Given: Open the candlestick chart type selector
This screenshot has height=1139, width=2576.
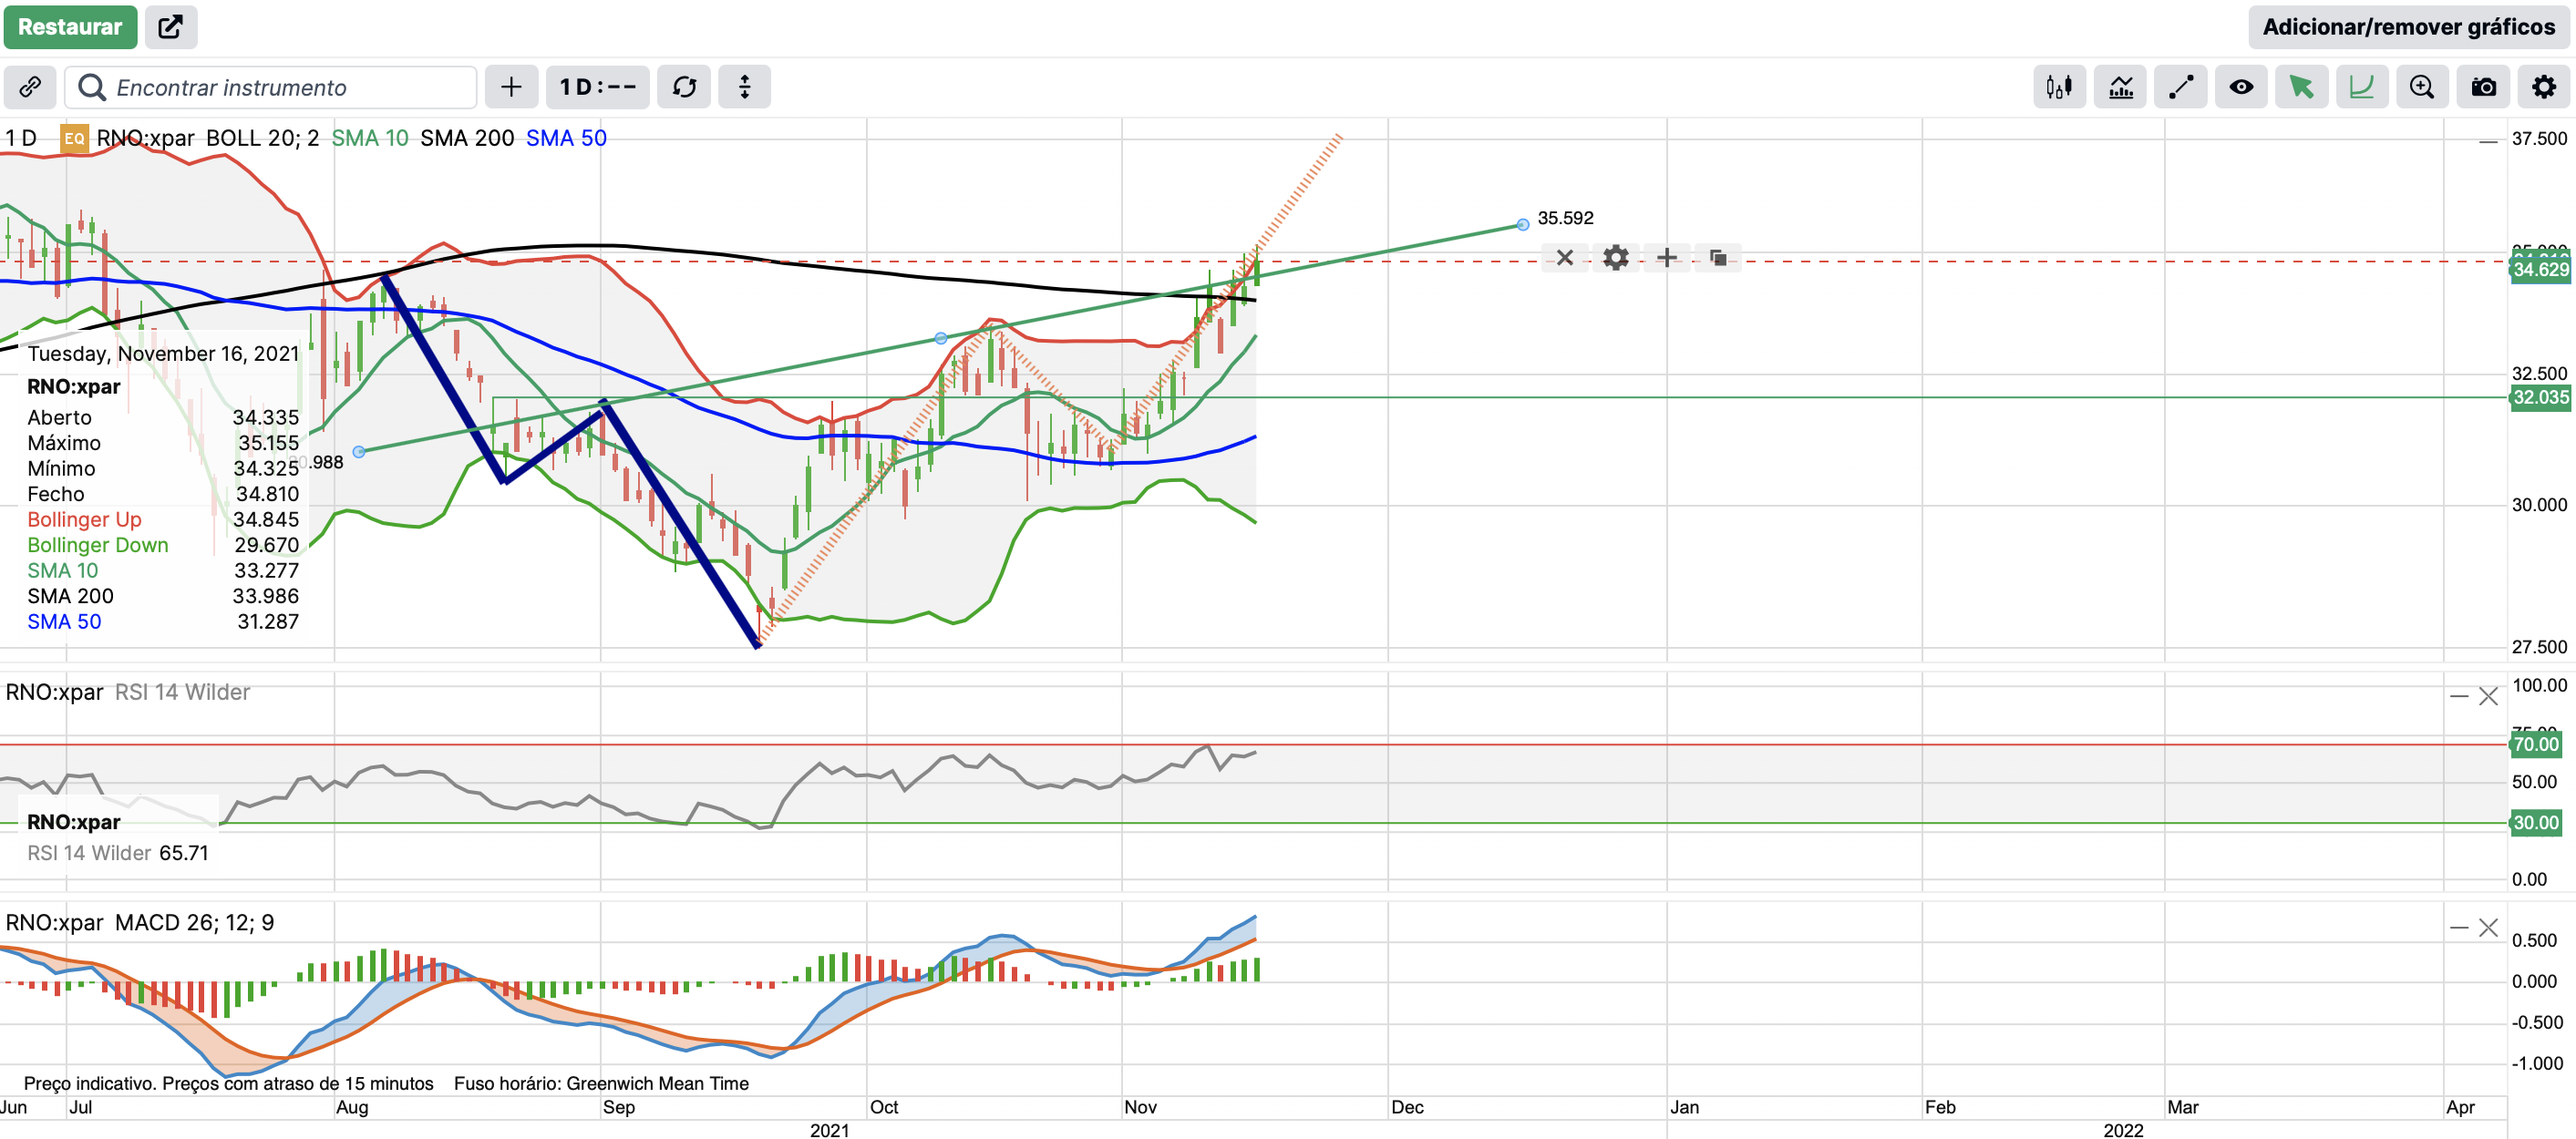Looking at the screenshot, I should [2058, 87].
